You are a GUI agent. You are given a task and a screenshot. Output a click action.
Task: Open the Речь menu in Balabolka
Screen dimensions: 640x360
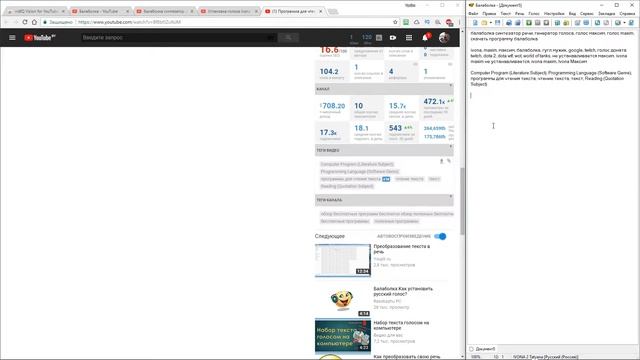click(x=519, y=13)
